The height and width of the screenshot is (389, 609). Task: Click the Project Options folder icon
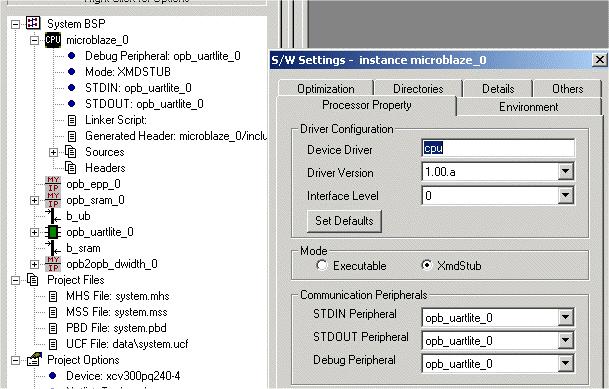point(34,359)
